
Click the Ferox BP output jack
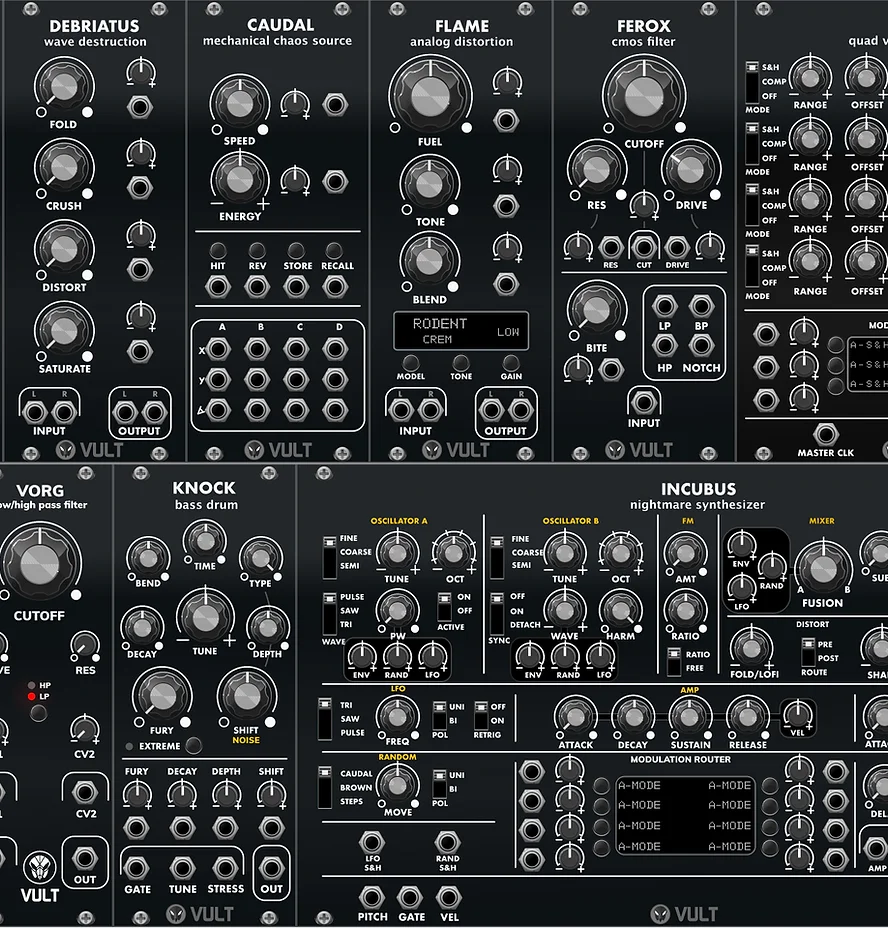pyautogui.click(x=701, y=307)
